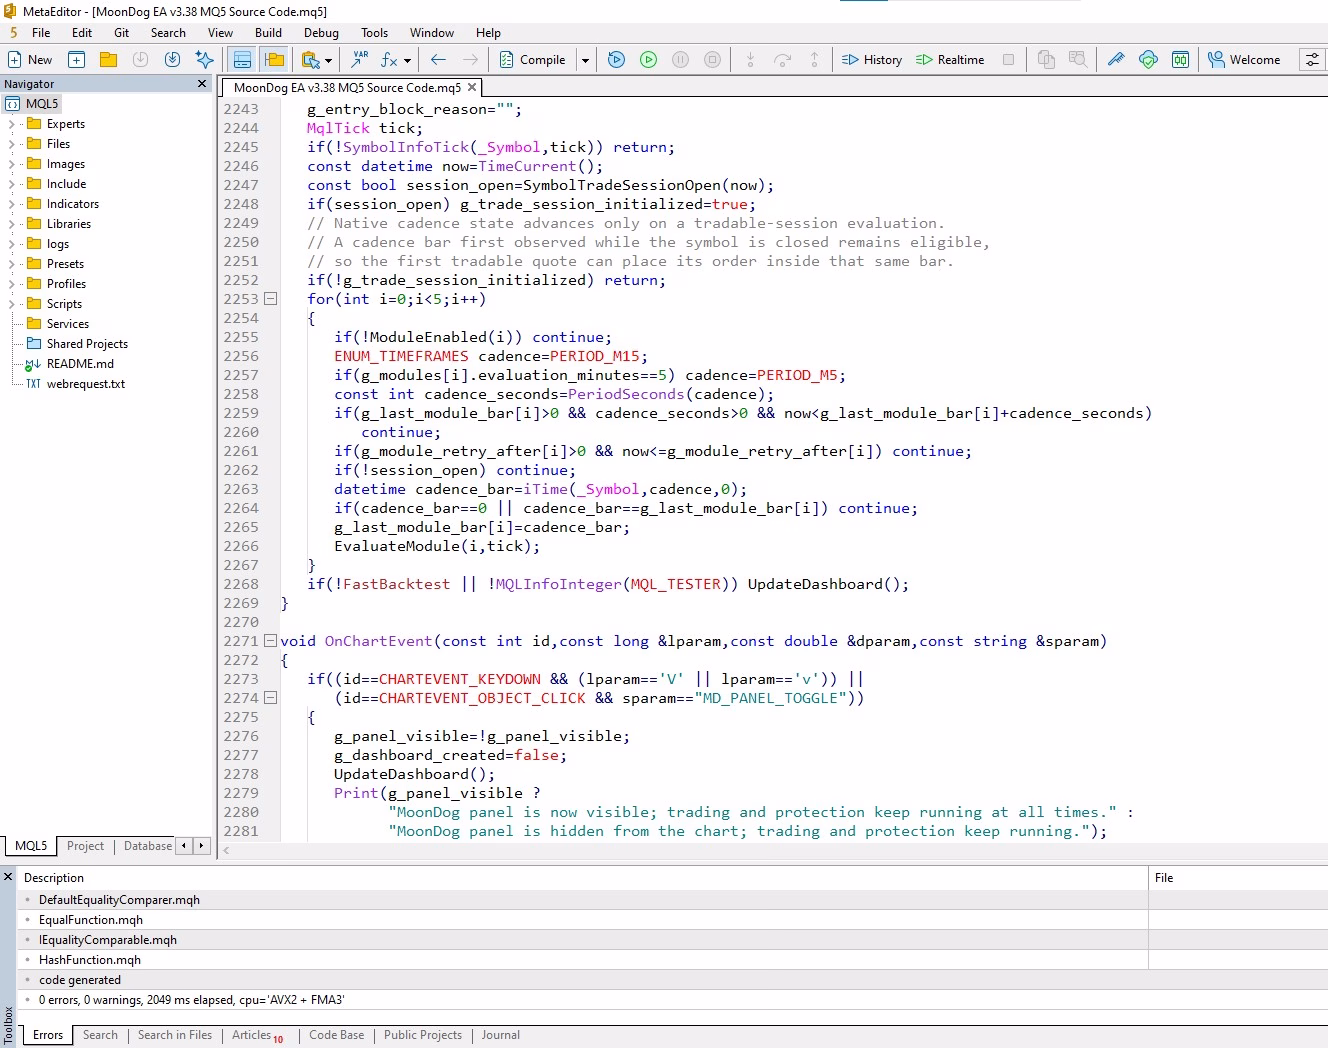The image size is (1328, 1048).
Task: Select the Shared Projects folder
Action: tap(87, 344)
